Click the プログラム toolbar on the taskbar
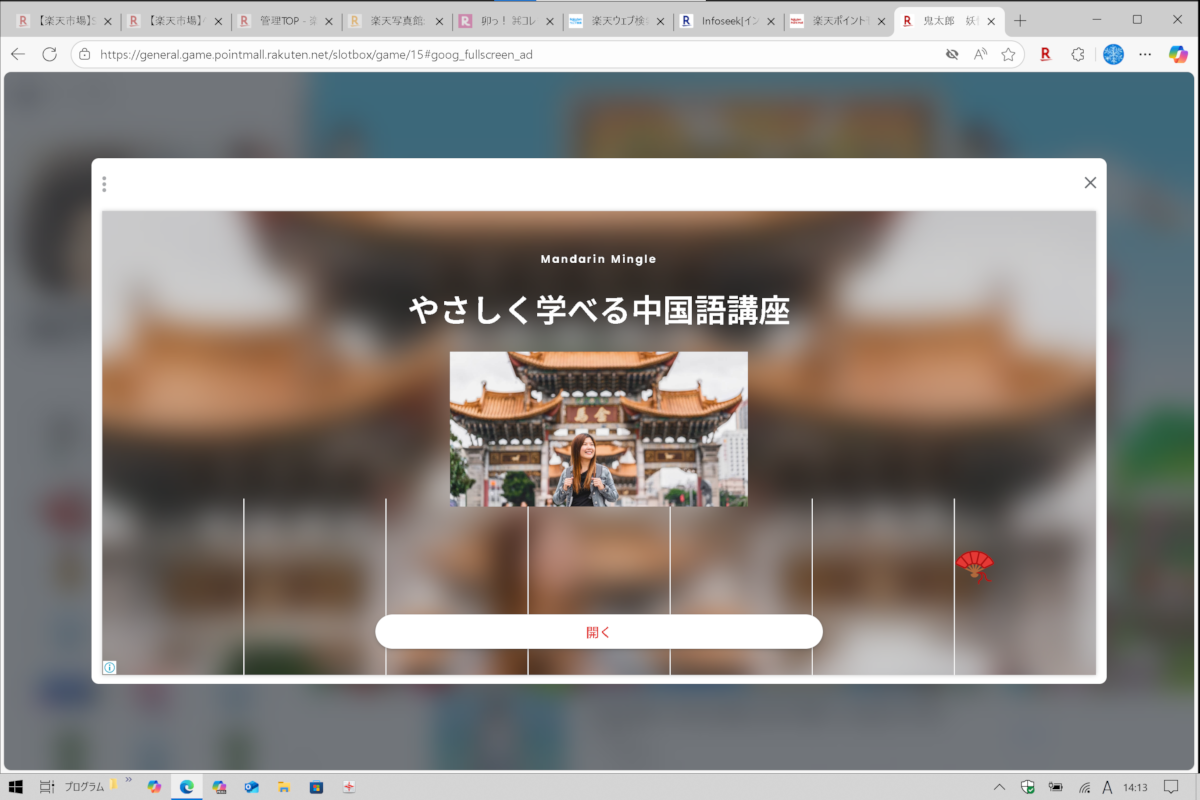Viewport: 1200px width, 800px height. 85,787
